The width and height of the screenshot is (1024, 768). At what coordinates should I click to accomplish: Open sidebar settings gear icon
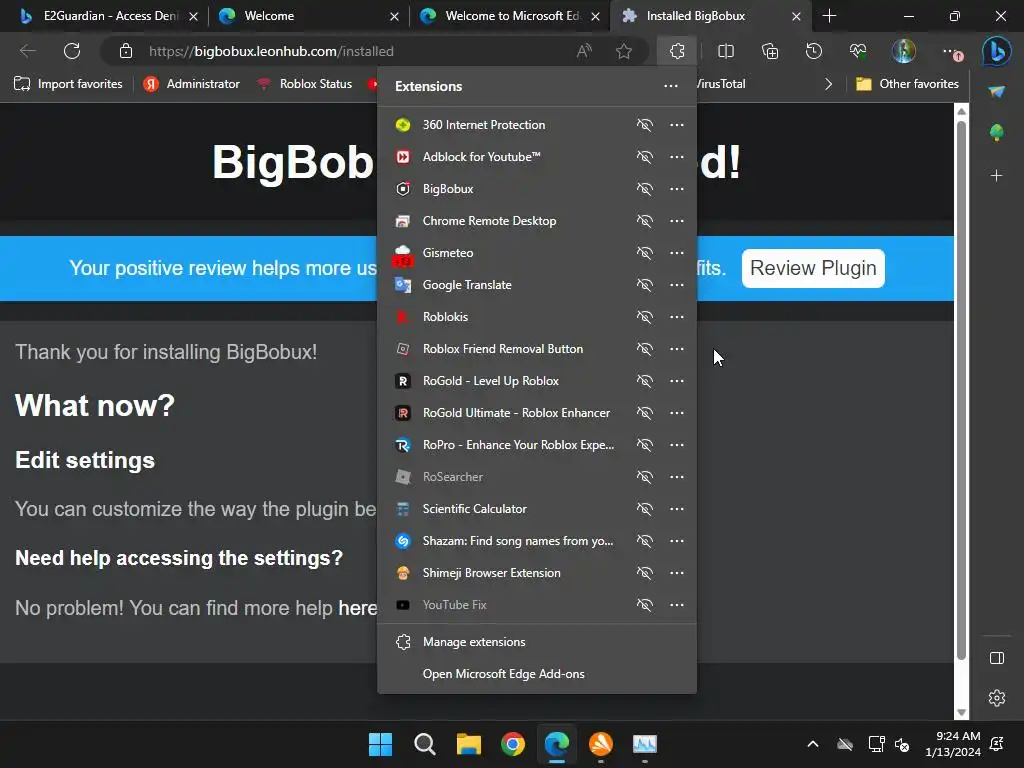point(997,698)
